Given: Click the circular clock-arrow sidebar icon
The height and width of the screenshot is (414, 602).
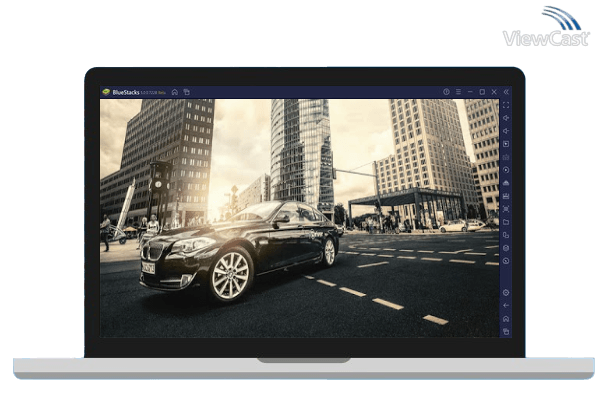Looking at the screenshot, I should (506, 261).
